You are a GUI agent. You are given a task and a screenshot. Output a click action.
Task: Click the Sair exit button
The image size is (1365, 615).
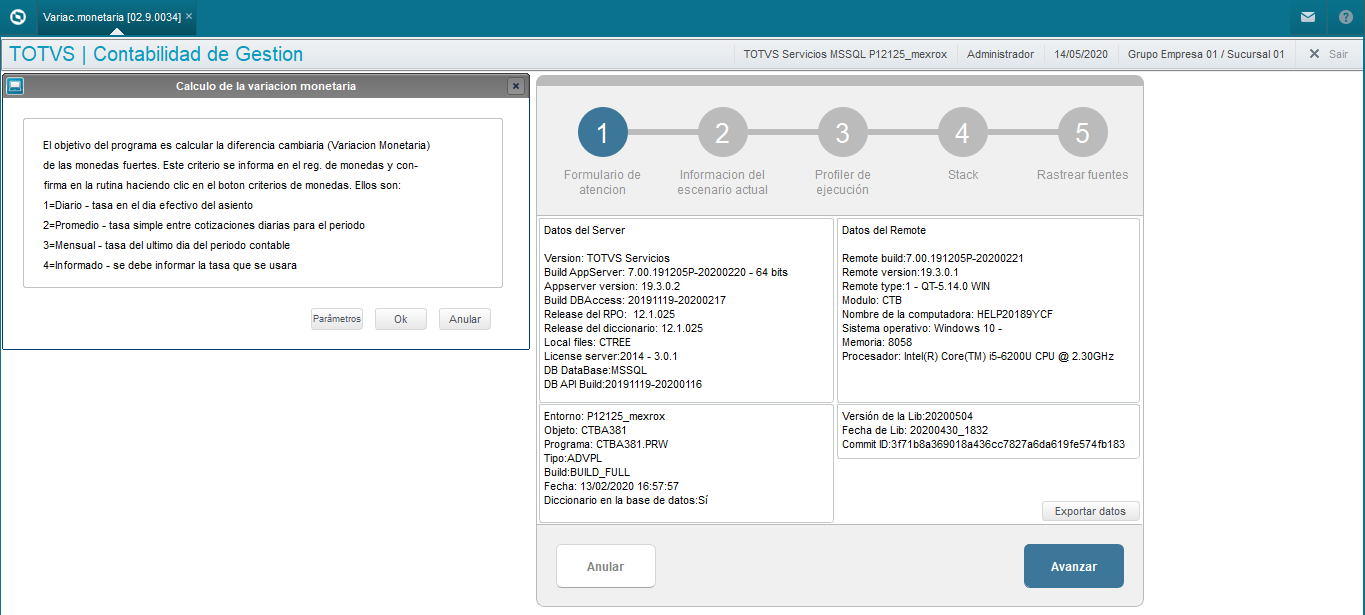point(1328,54)
